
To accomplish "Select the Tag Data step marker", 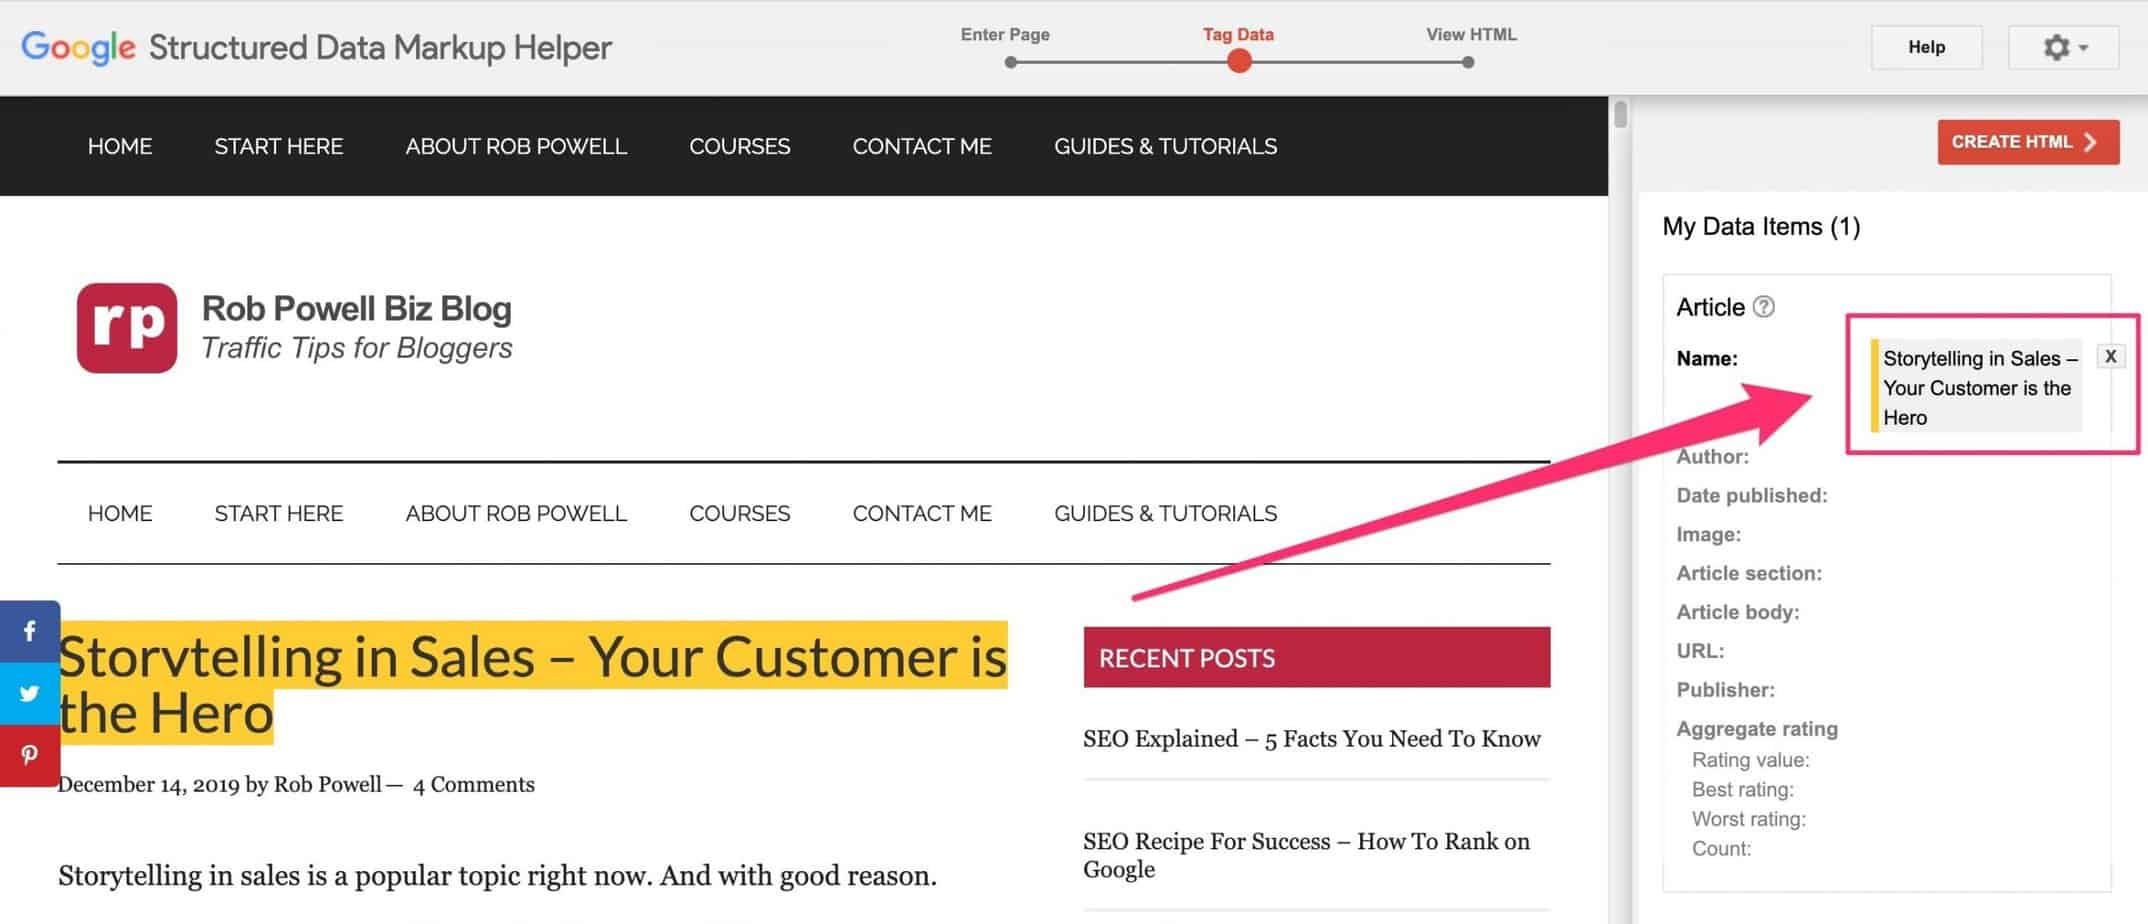I will click(x=1238, y=61).
